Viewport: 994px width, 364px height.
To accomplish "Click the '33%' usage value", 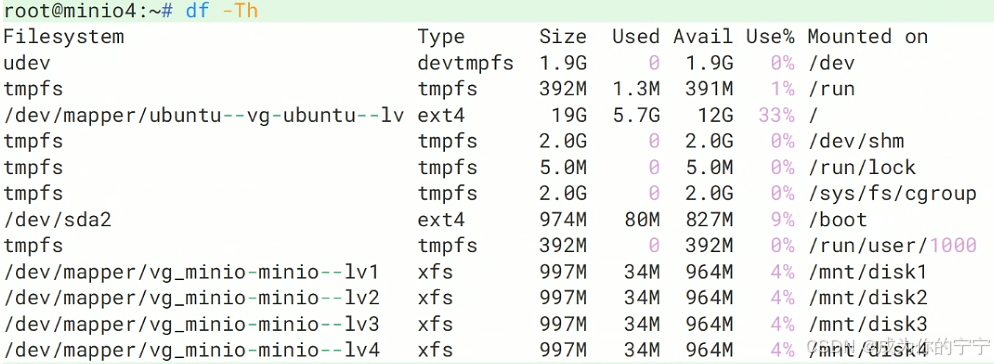I will (x=776, y=115).
